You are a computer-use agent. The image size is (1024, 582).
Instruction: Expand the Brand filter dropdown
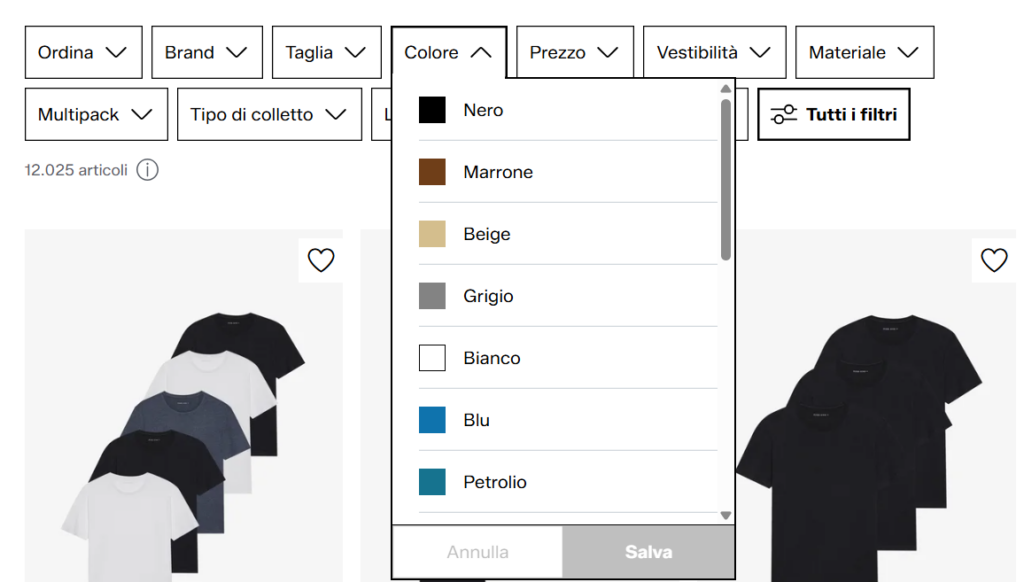pos(207,52)
